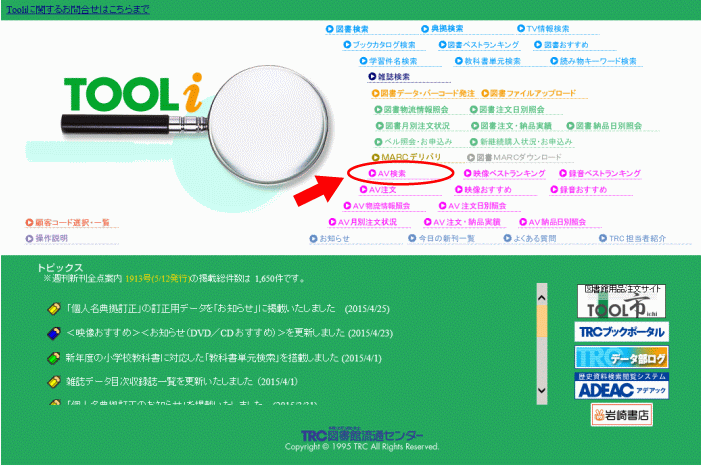The image size is (701, 466).
Task: Open the 図書検索 book search link
Action: click(352, 29)
